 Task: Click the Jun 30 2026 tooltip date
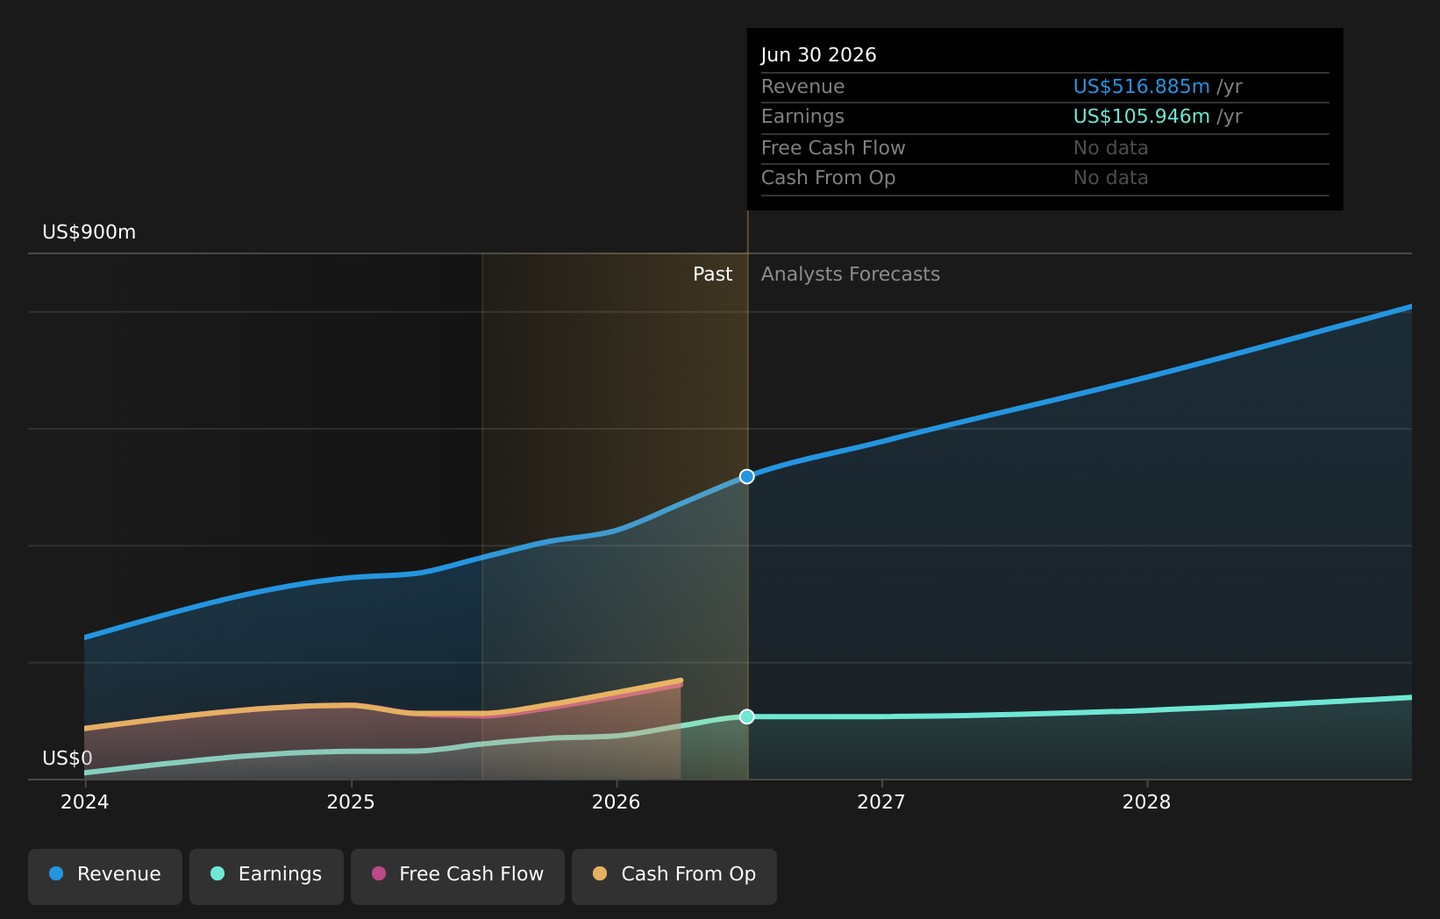pyautogui.click(x=819, y=55)
